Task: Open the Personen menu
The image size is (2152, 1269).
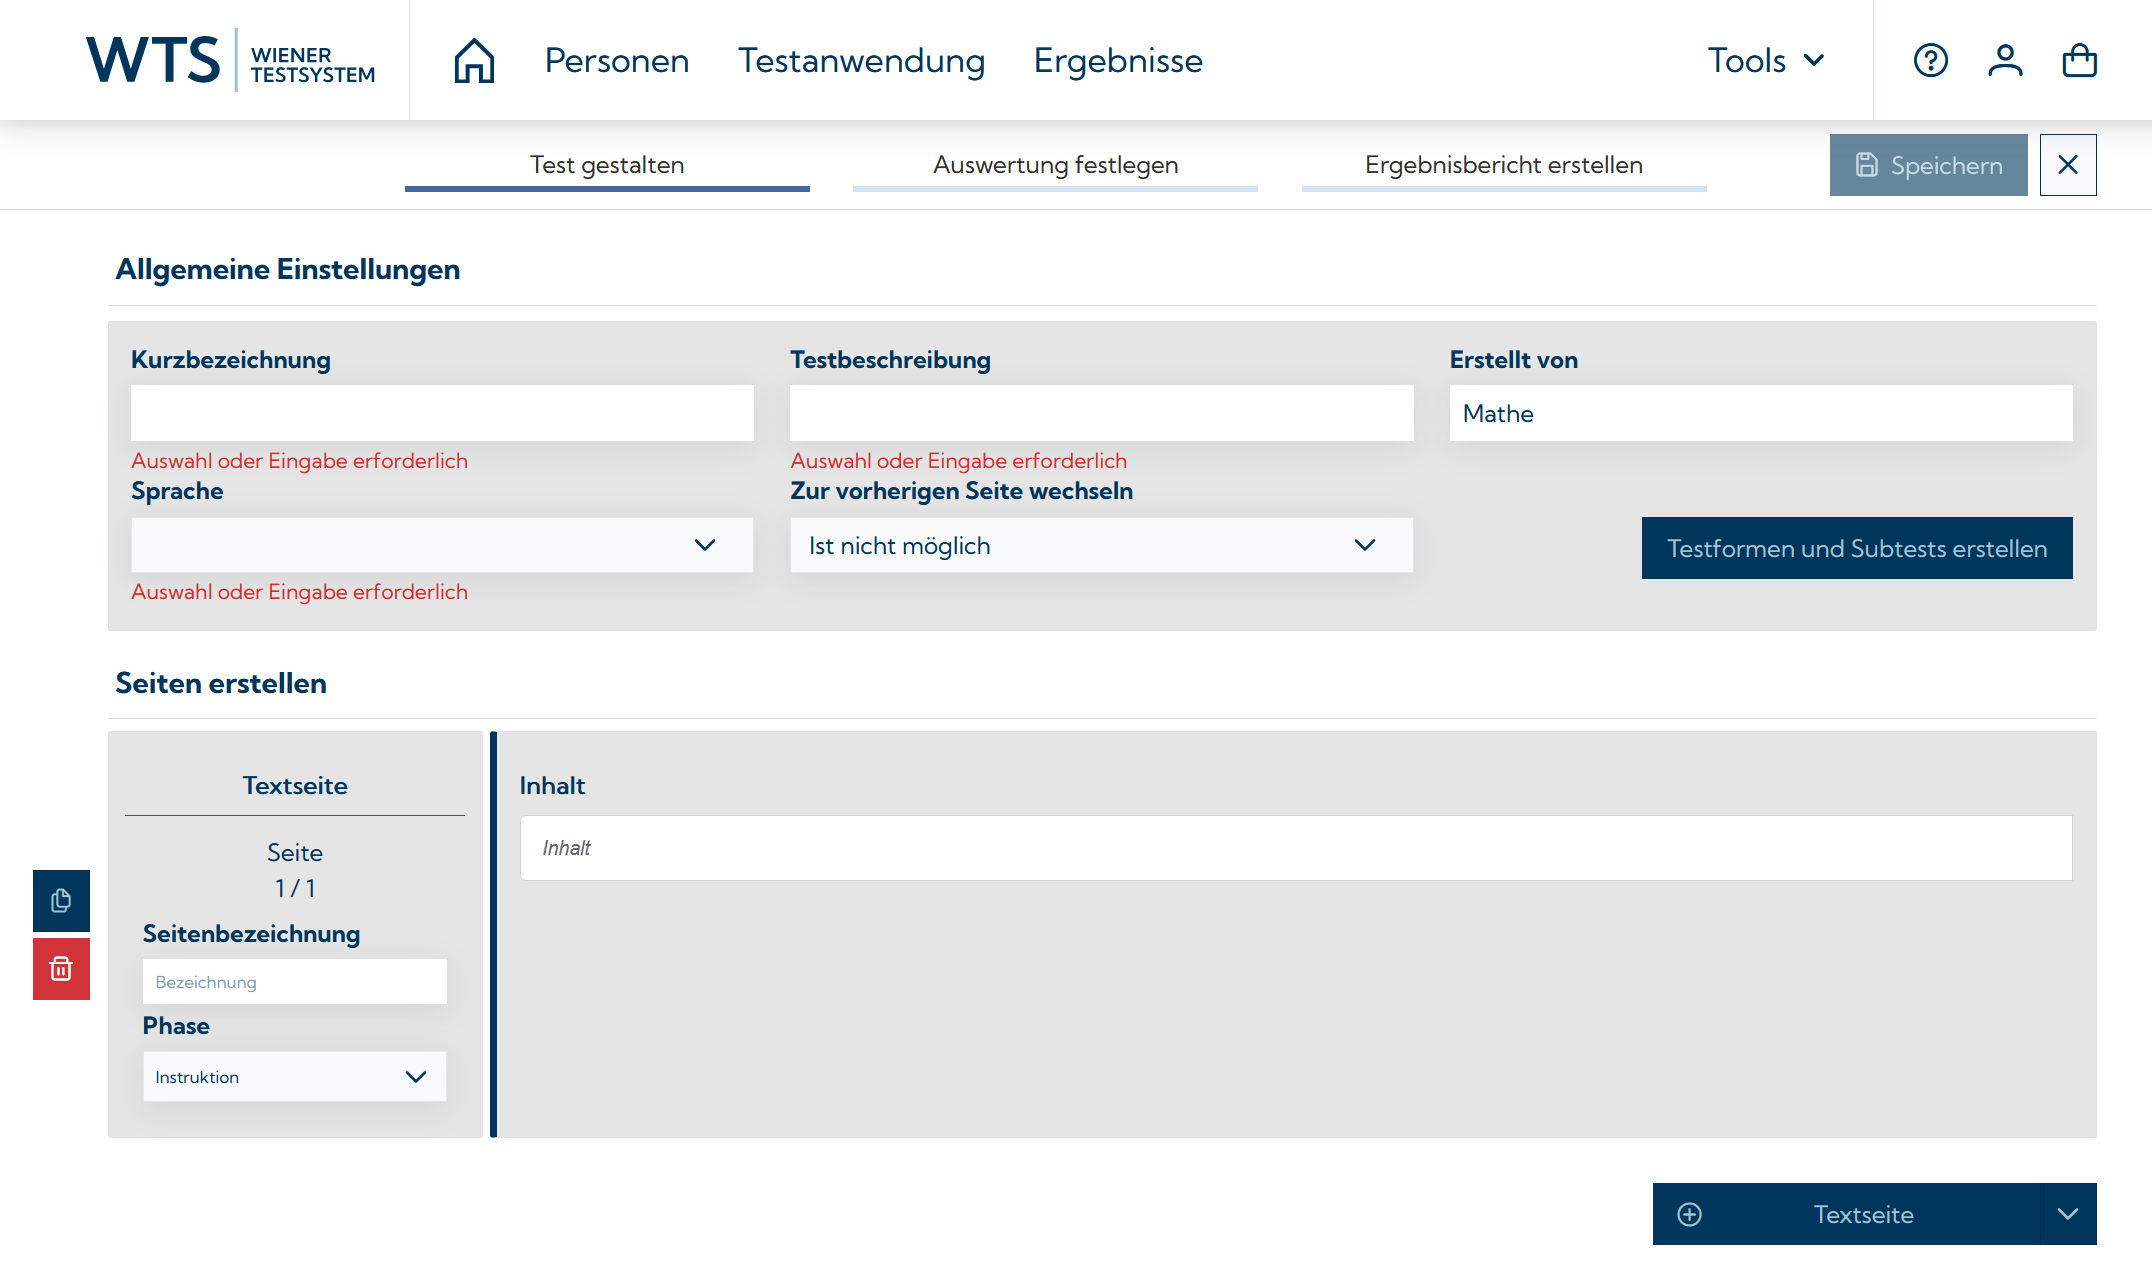Action: click(x=616, y=61)
